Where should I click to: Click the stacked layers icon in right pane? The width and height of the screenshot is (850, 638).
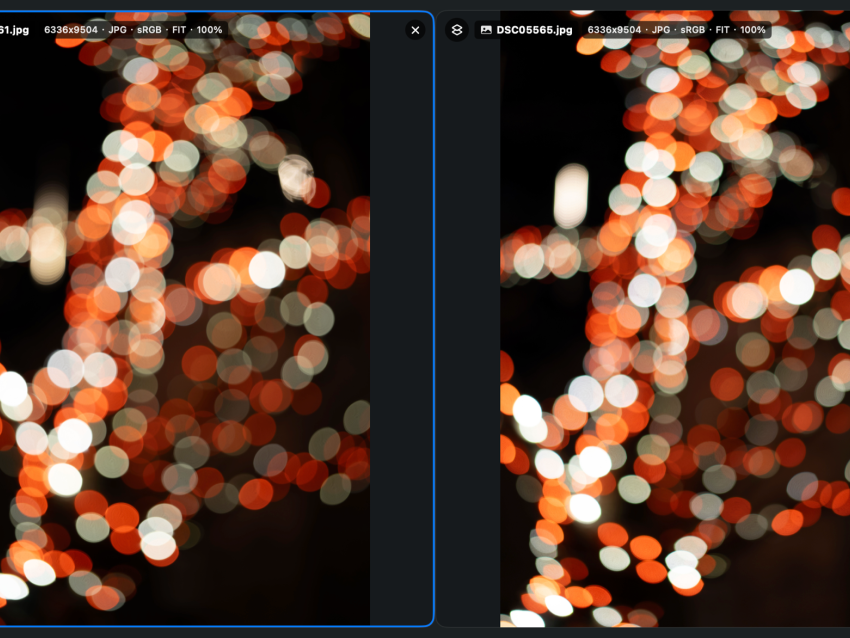coord(457,30)
